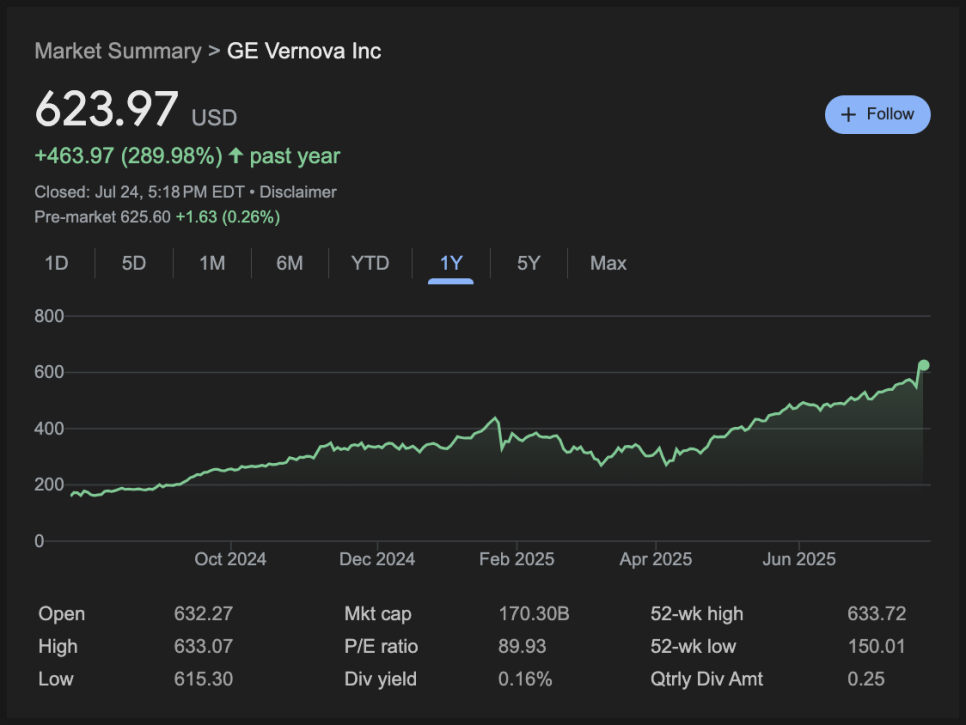This screenshot has height=725, width=966.
Task: Click the Qtrly Div Amt value 0.25
Action: point(866,679)
